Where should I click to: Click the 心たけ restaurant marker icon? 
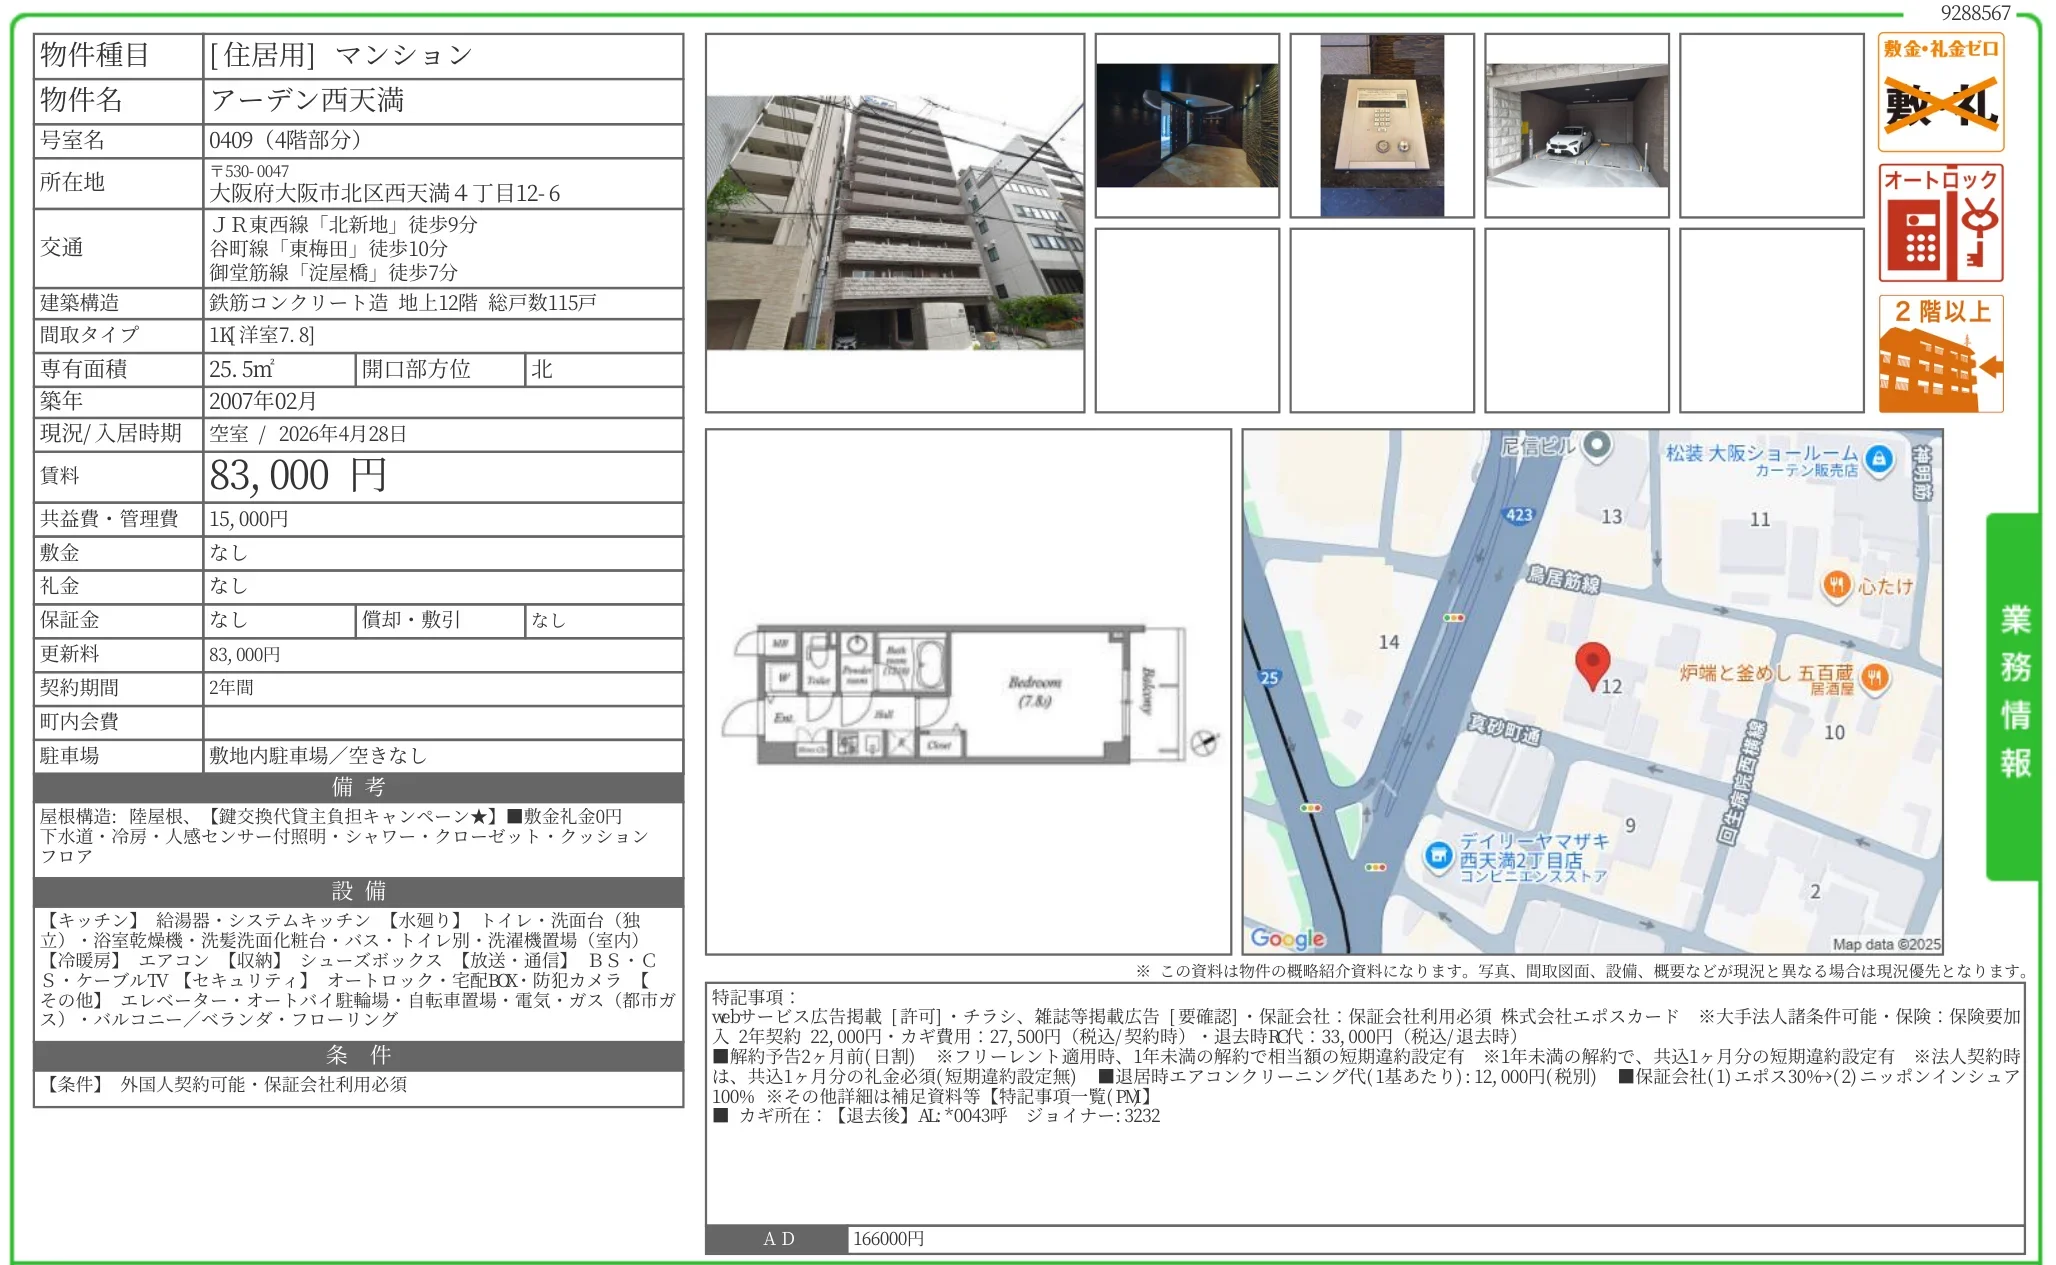(1836, 585)
